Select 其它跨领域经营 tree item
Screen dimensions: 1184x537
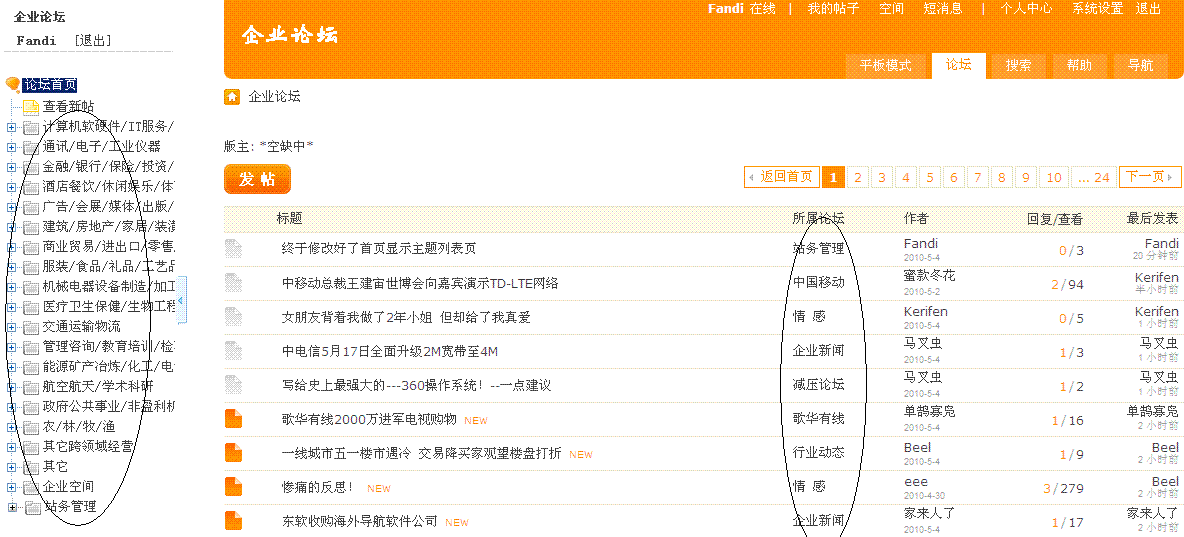coord(88,447)
